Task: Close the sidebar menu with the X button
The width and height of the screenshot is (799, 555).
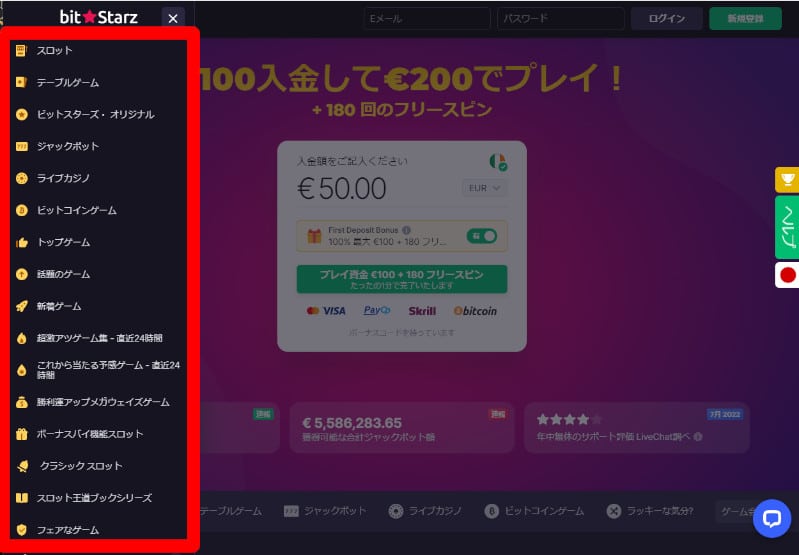Action: tap(173, 18)
